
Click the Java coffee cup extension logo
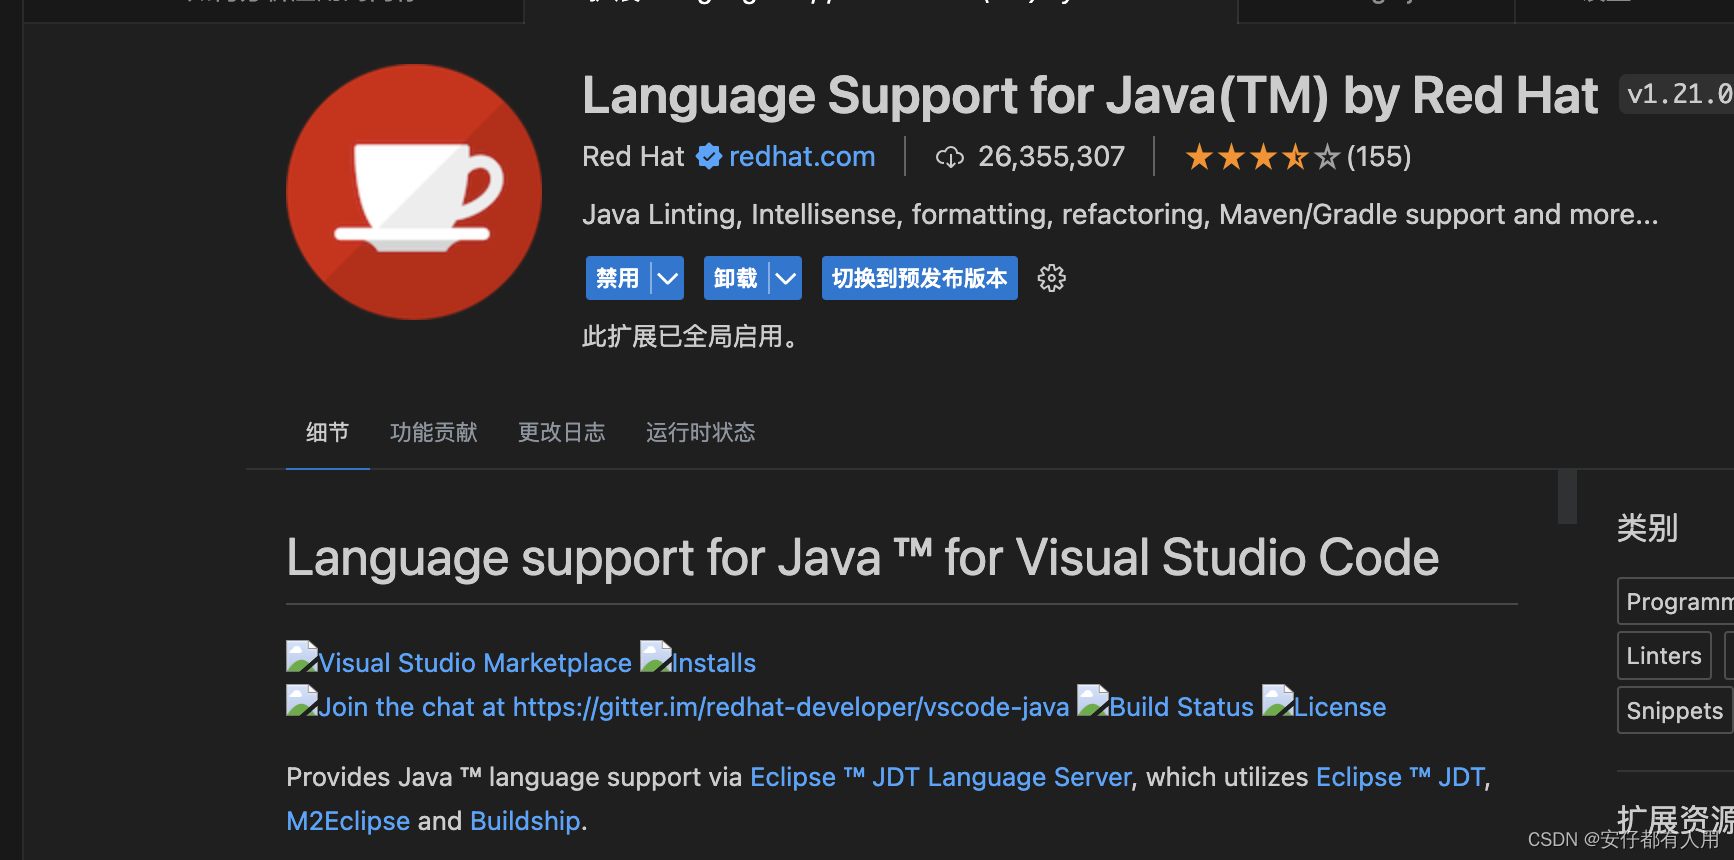(x=414, y=192)
